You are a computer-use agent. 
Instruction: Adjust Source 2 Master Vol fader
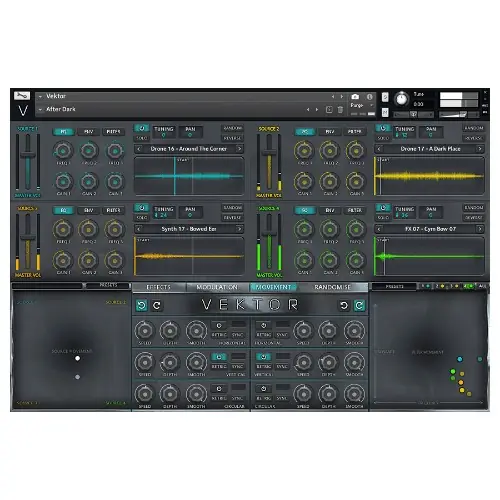coord(269,152)
